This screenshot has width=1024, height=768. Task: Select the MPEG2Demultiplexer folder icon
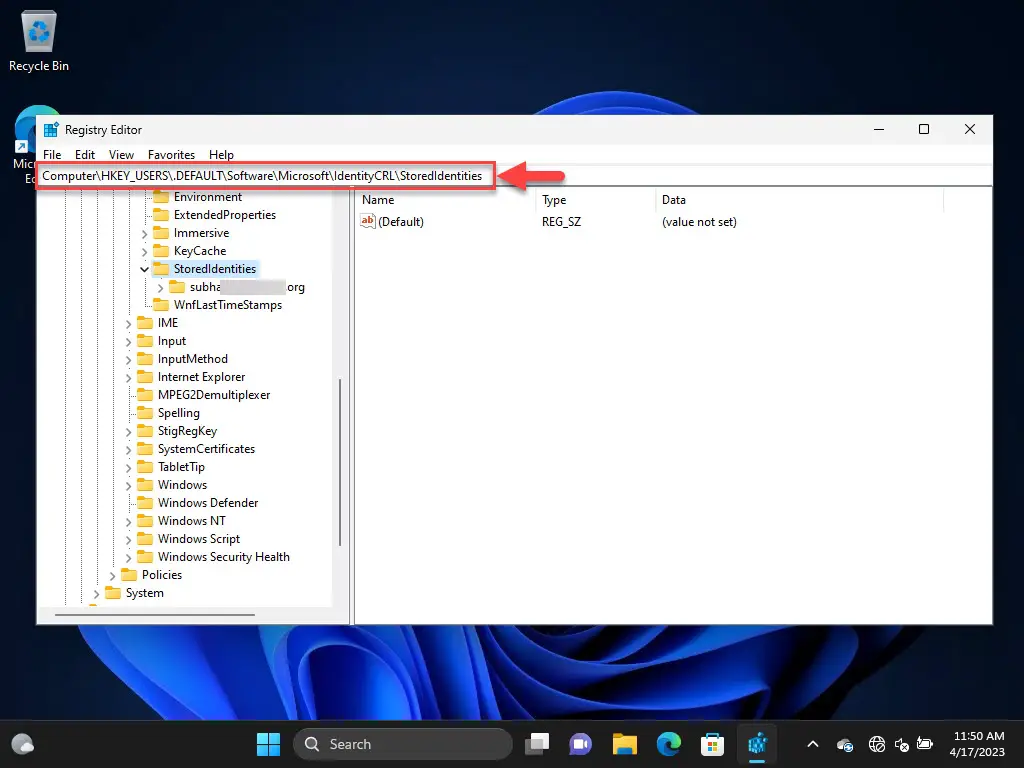tap(145, 394)
